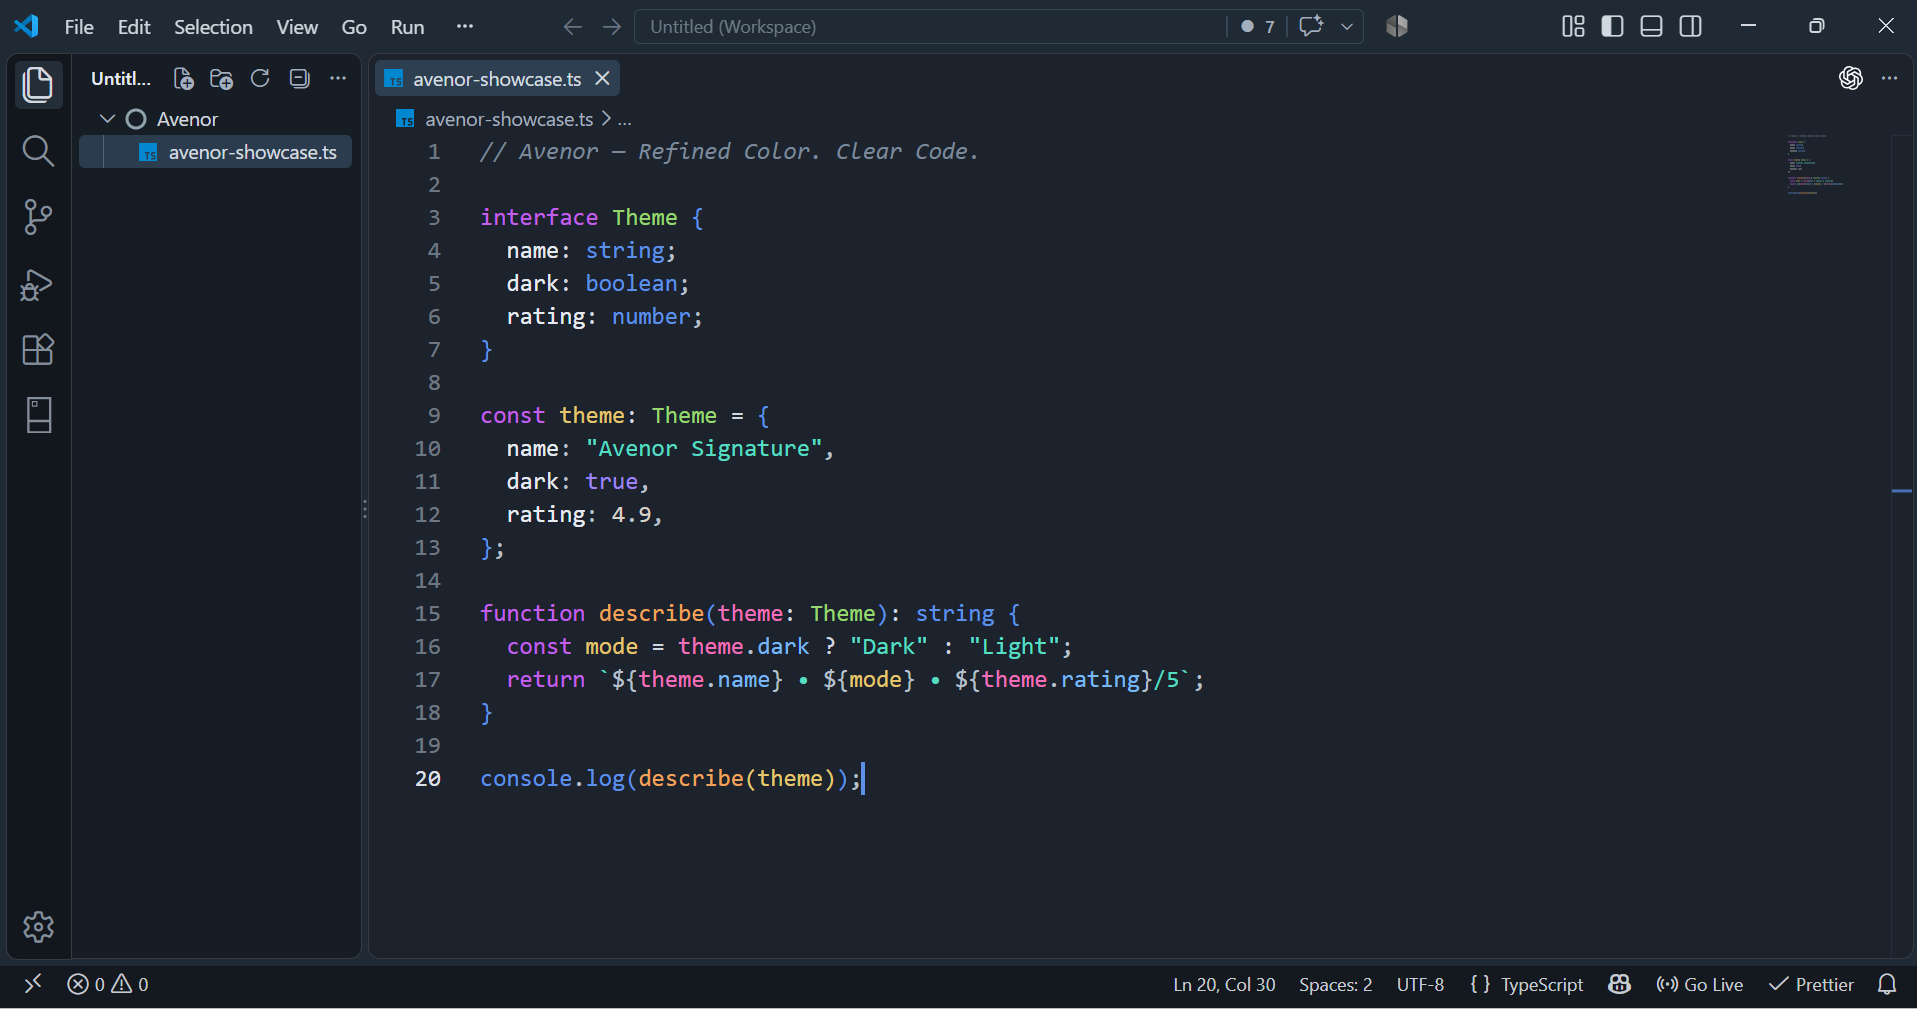
Task: Collapse the Avenor folder
Action: click(107, 119)
